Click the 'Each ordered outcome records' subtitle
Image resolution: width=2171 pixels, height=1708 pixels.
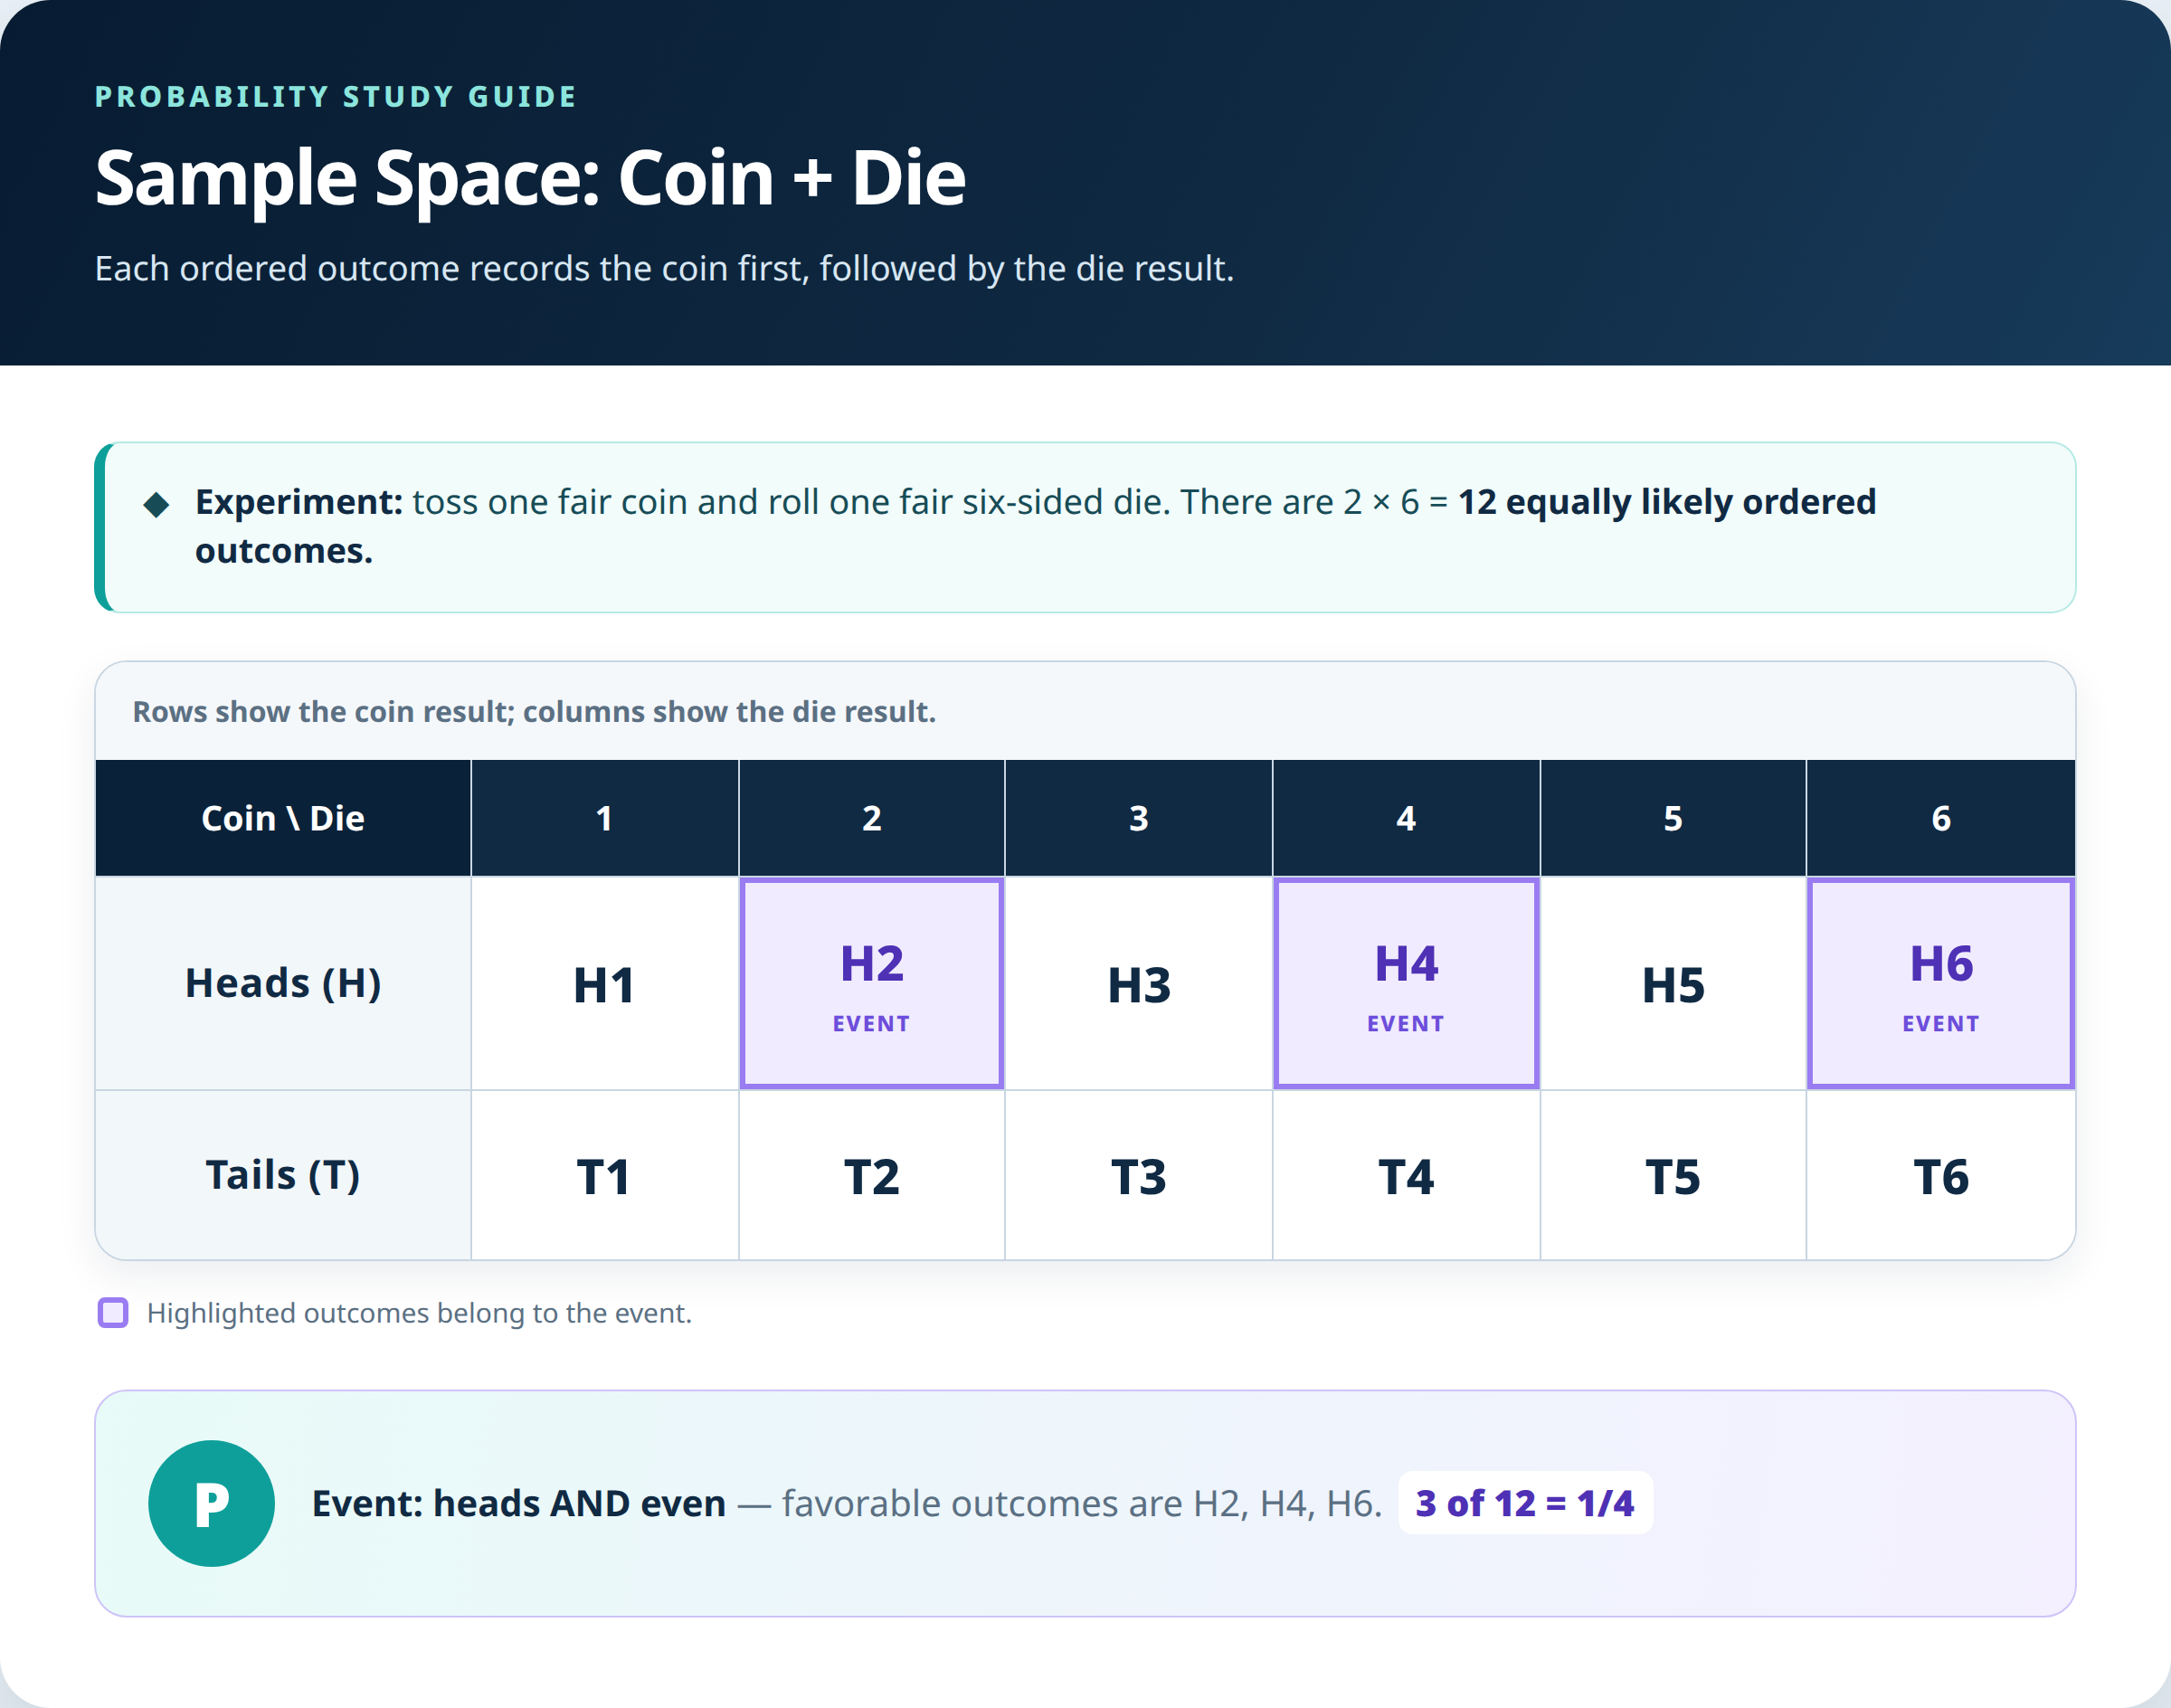coord(664,268)
